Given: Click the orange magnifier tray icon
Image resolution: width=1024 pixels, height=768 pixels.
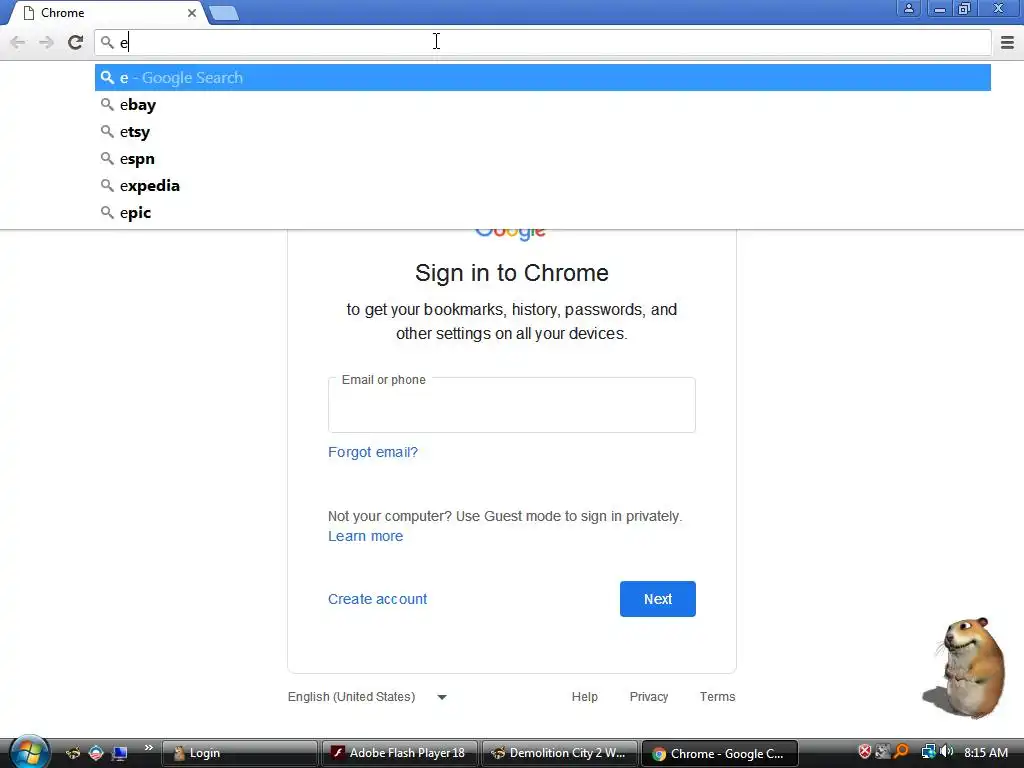Looking at the screenshot, I should coord(901,752).
